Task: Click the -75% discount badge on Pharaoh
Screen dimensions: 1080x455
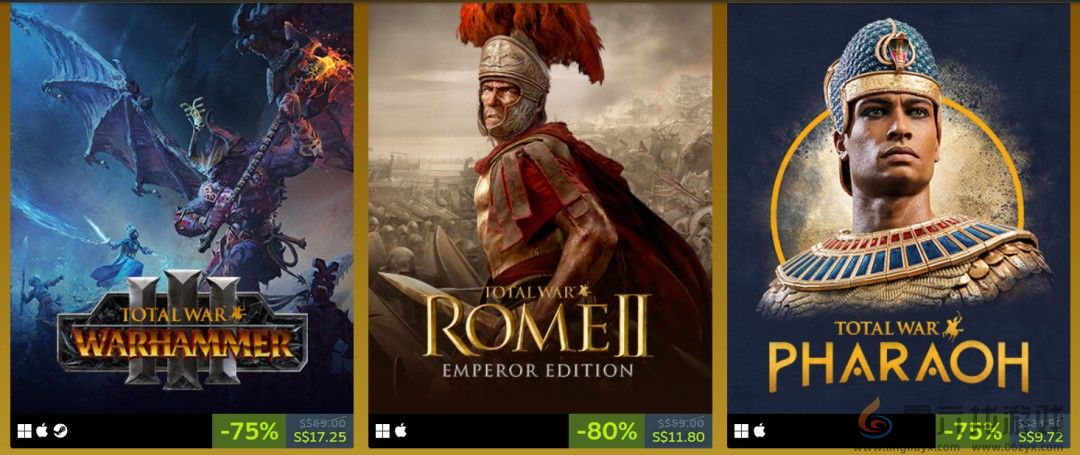Action: click(972, 431)
